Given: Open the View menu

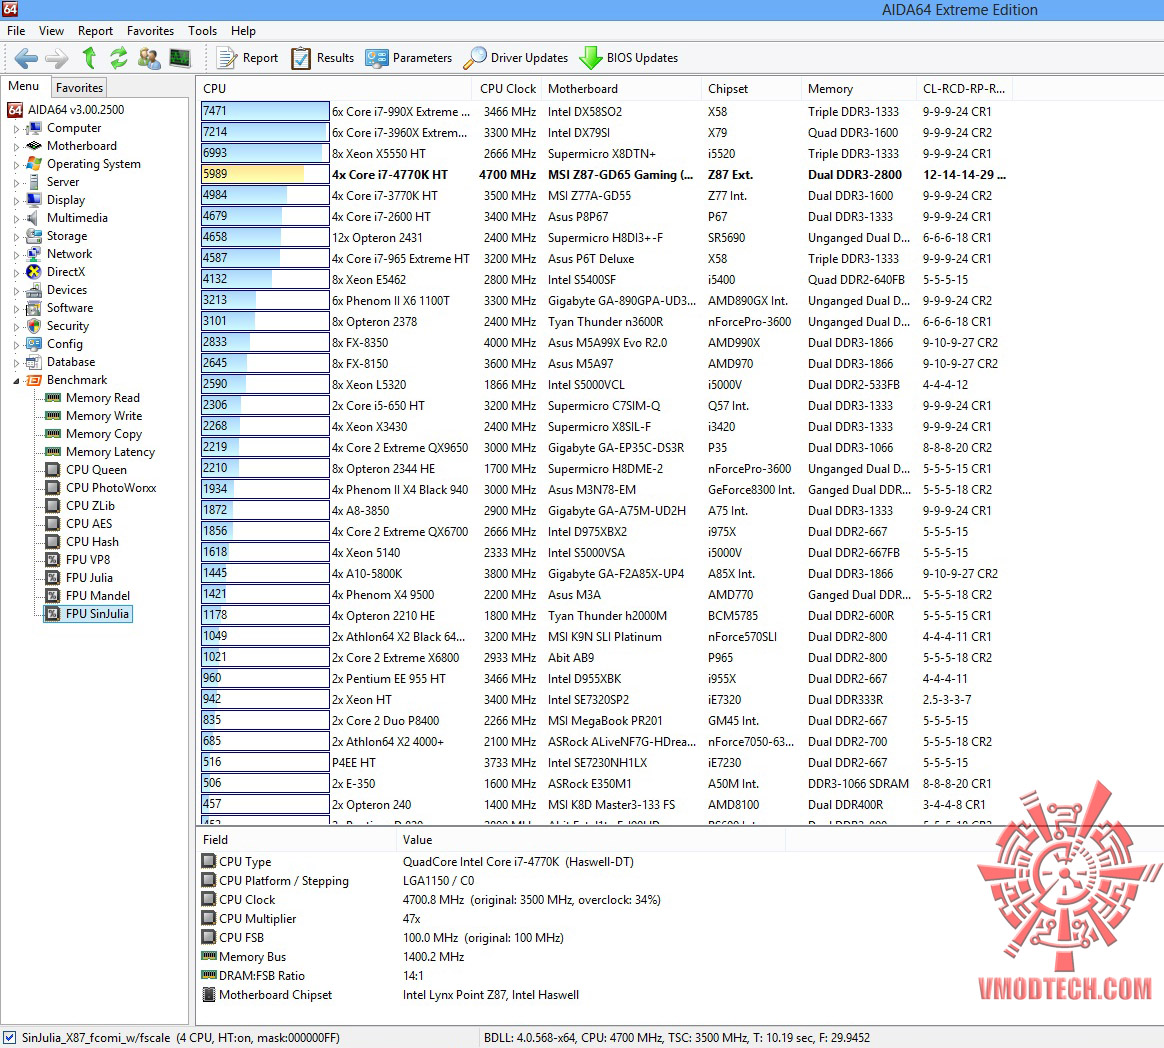Looking at the screenshot, I should 51,30.
